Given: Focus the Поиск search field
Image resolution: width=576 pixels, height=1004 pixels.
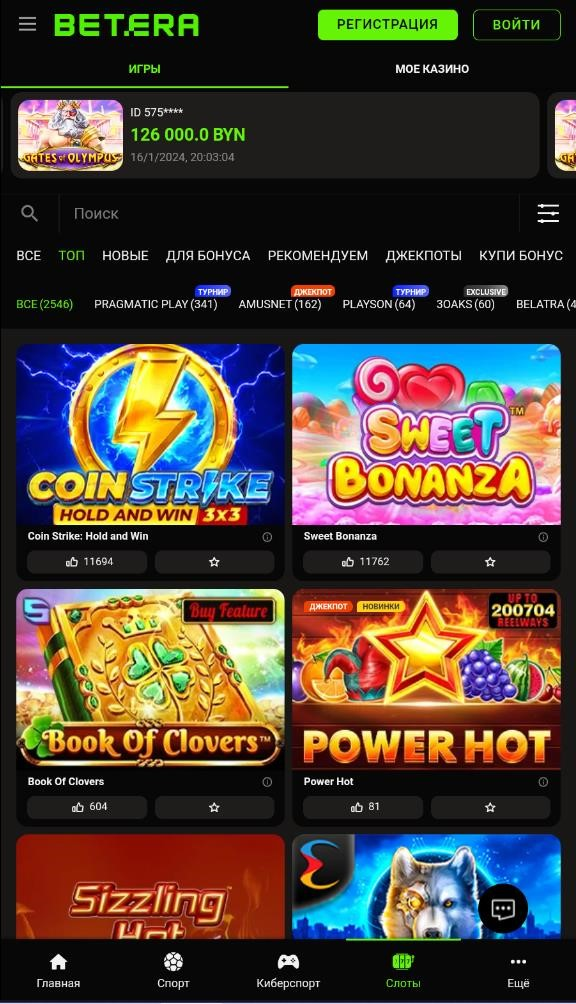Looking at the screenshot, I should coord(288,213).
